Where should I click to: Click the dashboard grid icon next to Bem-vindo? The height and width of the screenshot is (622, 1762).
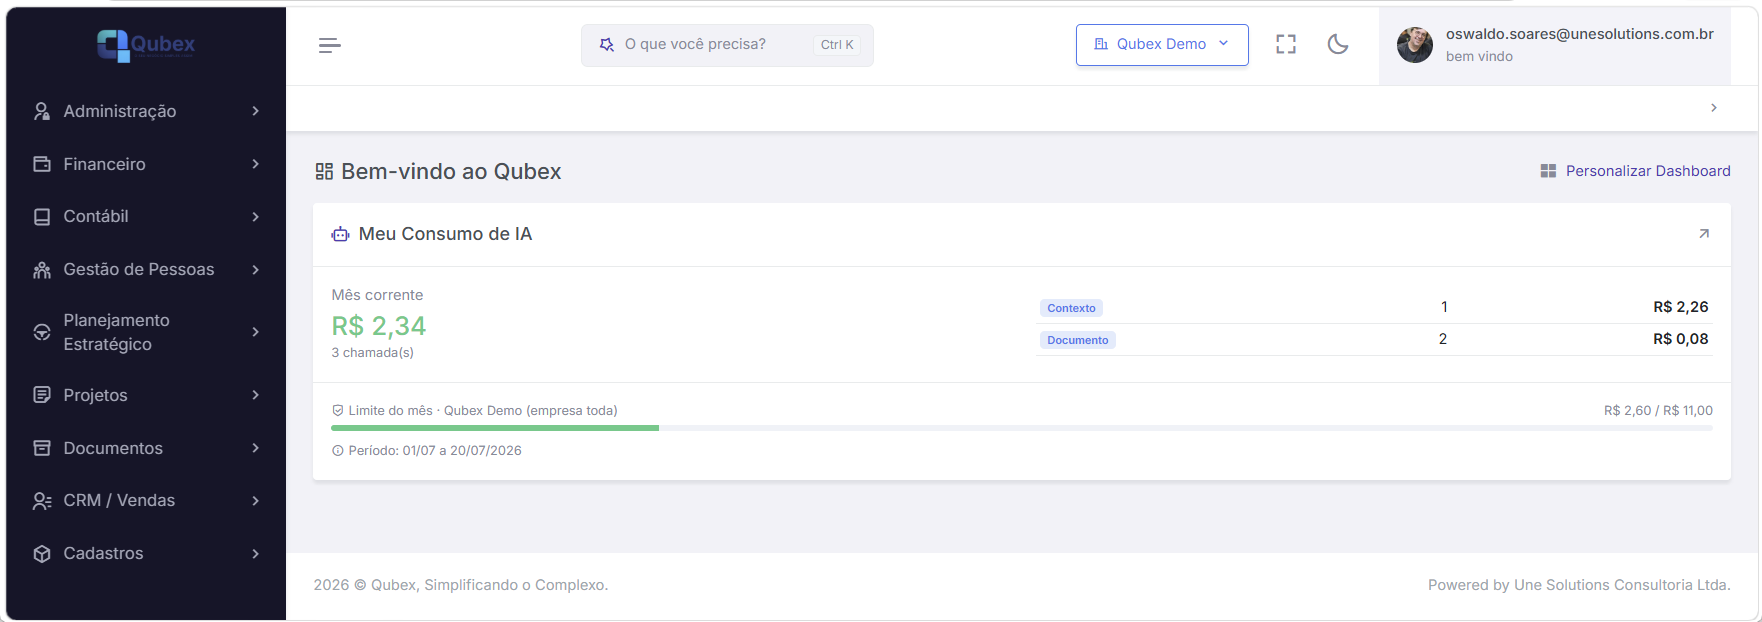324,172
